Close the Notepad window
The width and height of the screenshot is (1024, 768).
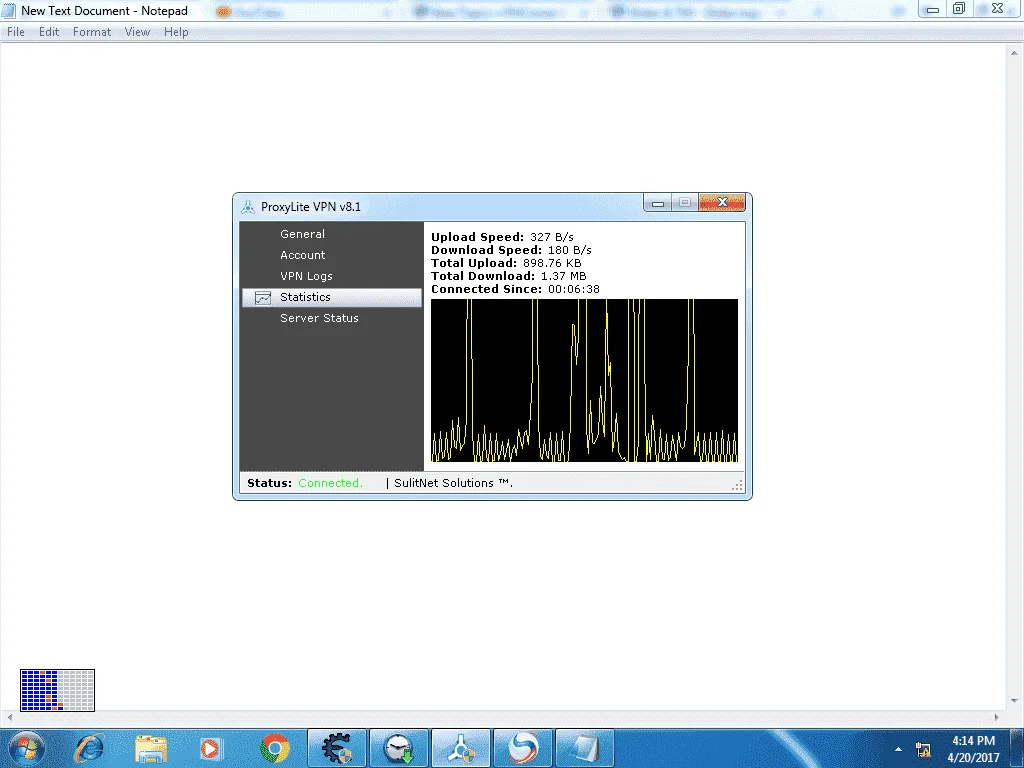click(x=997, y=9)
